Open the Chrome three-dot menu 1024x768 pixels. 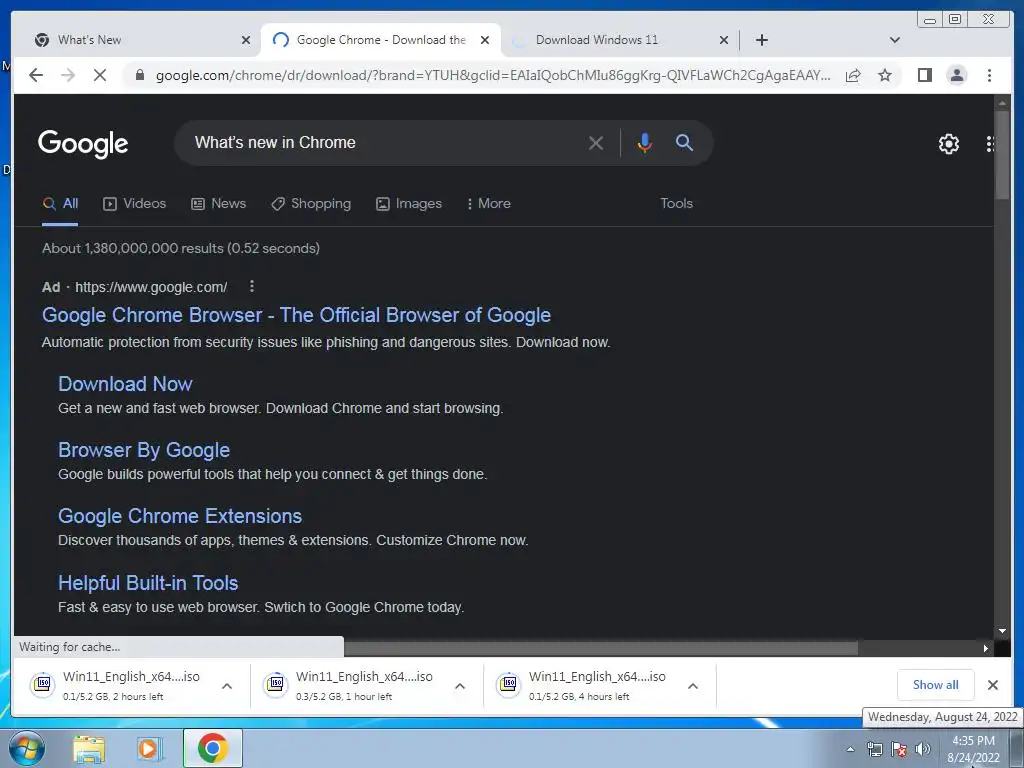pos(989,75)
